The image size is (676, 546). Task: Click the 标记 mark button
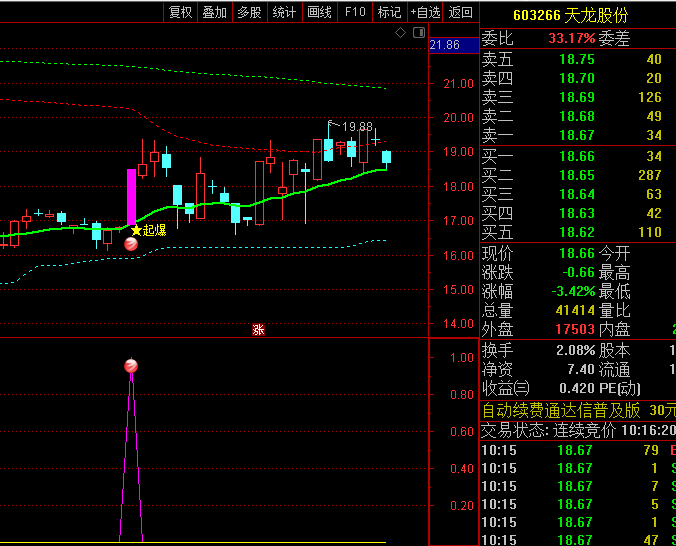389,12
